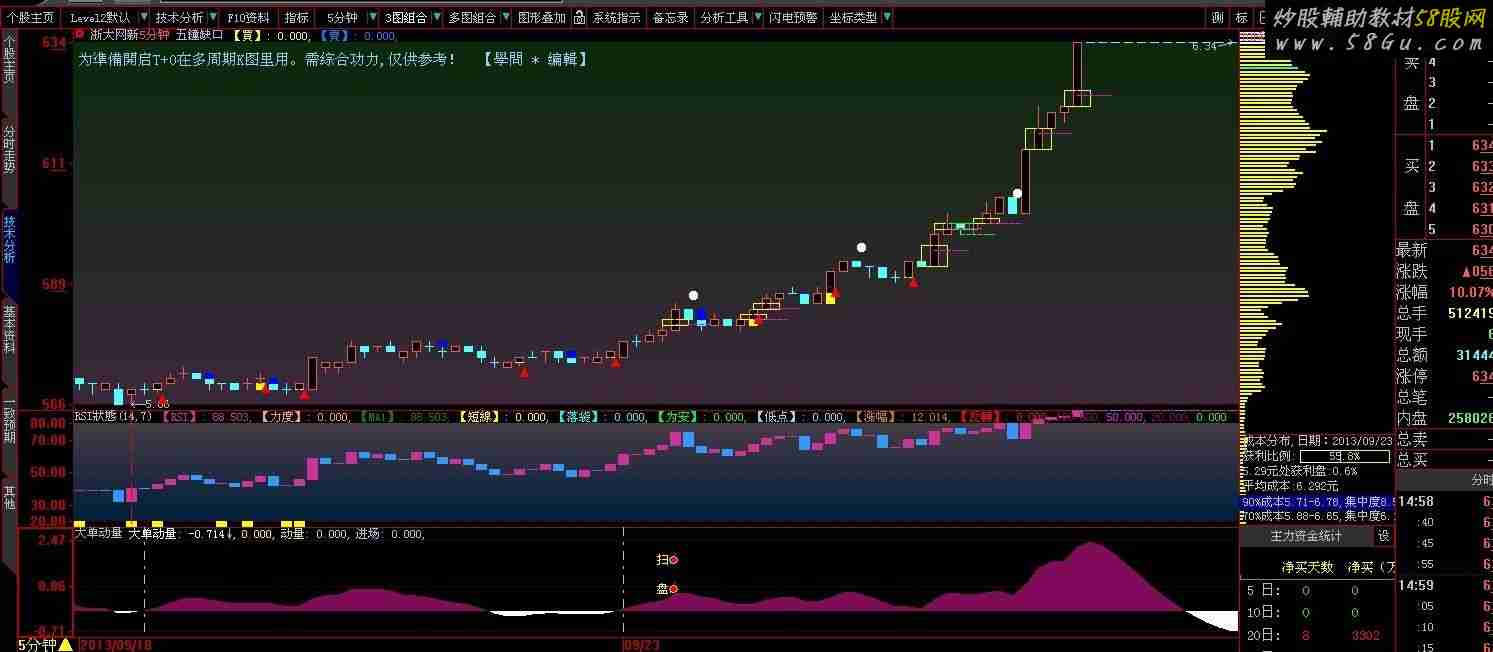Screen dimensions: 1493x652
Task: Click the 图形叠加 toolbar button
Action: point(541,17)
